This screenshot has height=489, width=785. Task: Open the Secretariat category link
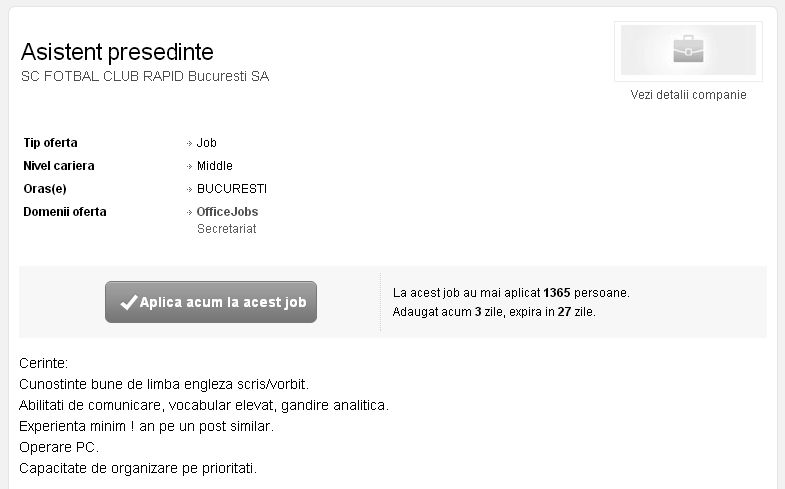(x=226, y=229)
